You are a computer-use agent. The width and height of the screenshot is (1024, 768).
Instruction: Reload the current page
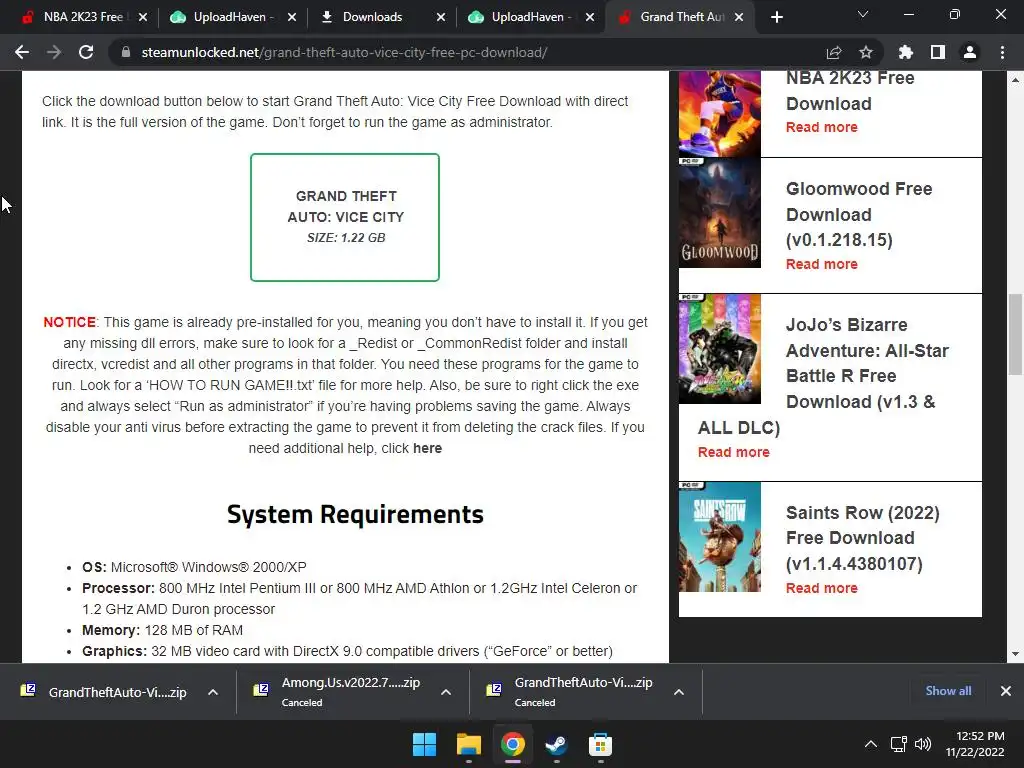pyautogui.click(x=86, y=52)
